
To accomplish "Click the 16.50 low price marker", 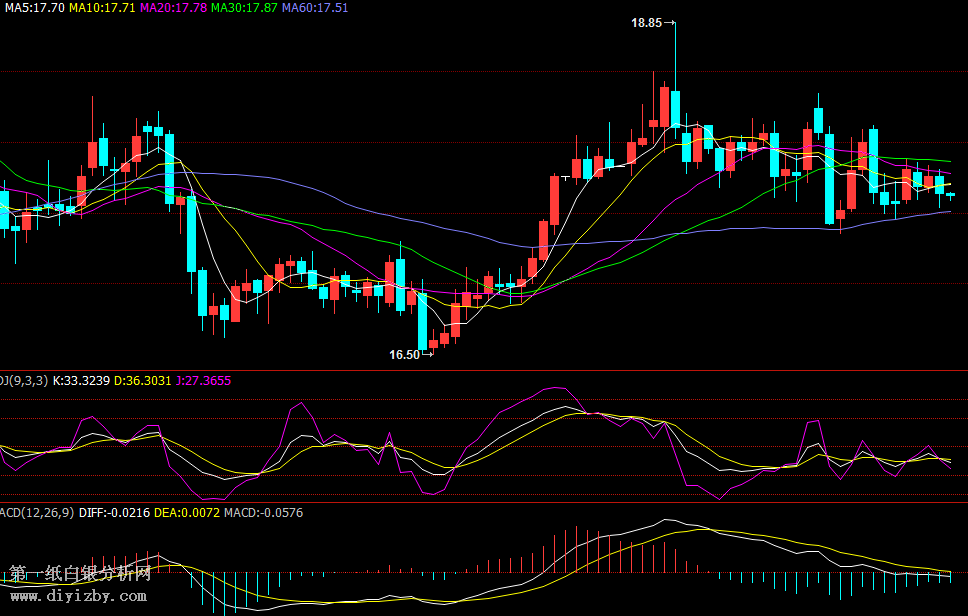I will coord(404,354).
